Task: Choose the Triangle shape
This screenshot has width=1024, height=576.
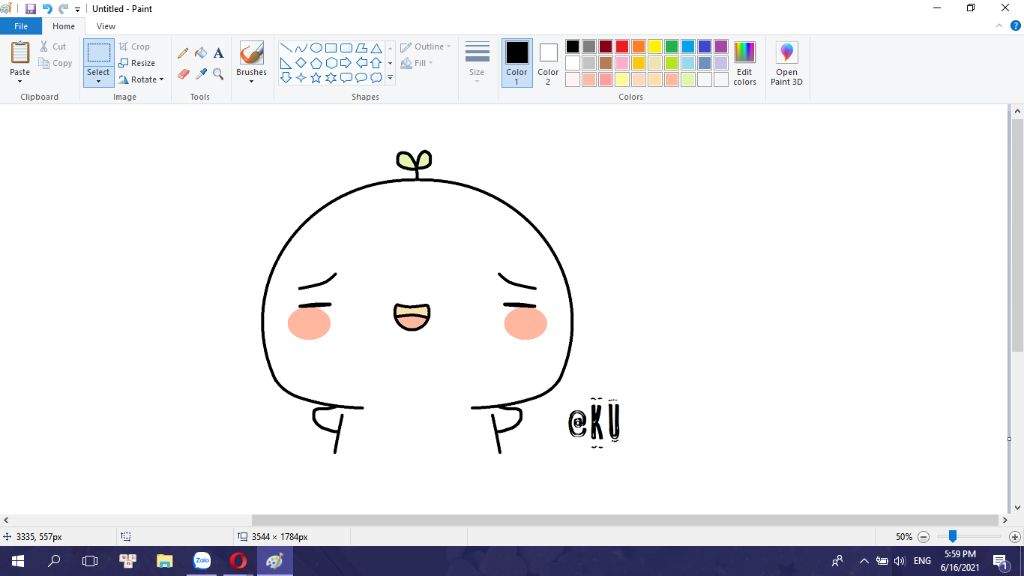Action: pyautogui.click(x=376, y=48)
